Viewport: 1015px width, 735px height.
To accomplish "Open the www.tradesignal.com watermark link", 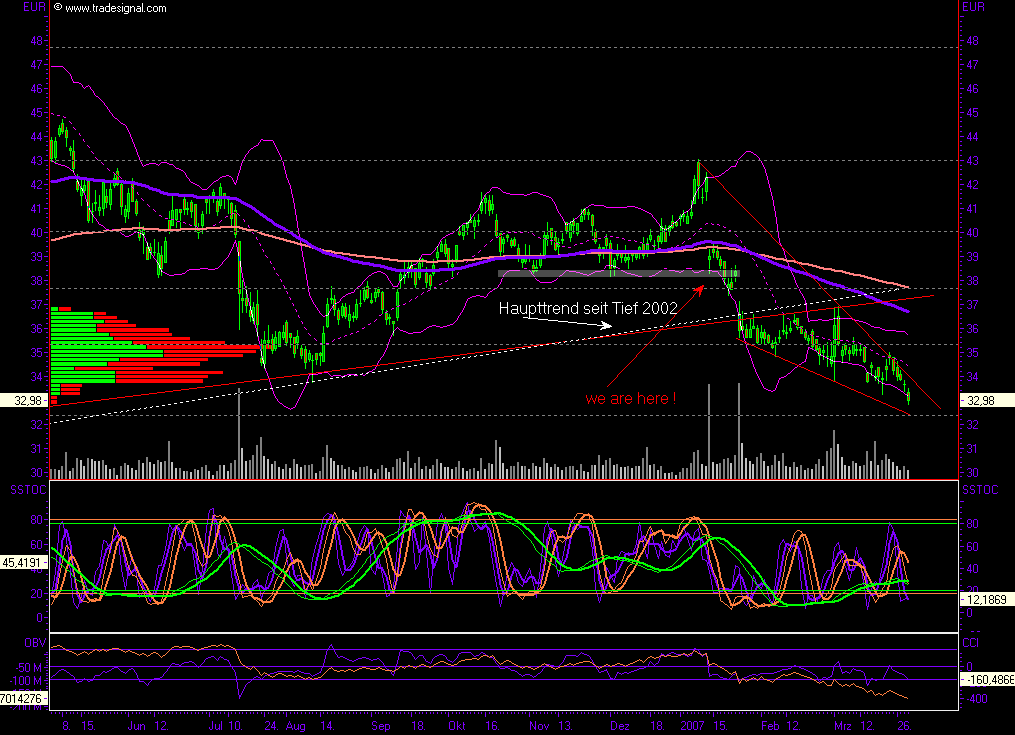I will tap(116, 8).
